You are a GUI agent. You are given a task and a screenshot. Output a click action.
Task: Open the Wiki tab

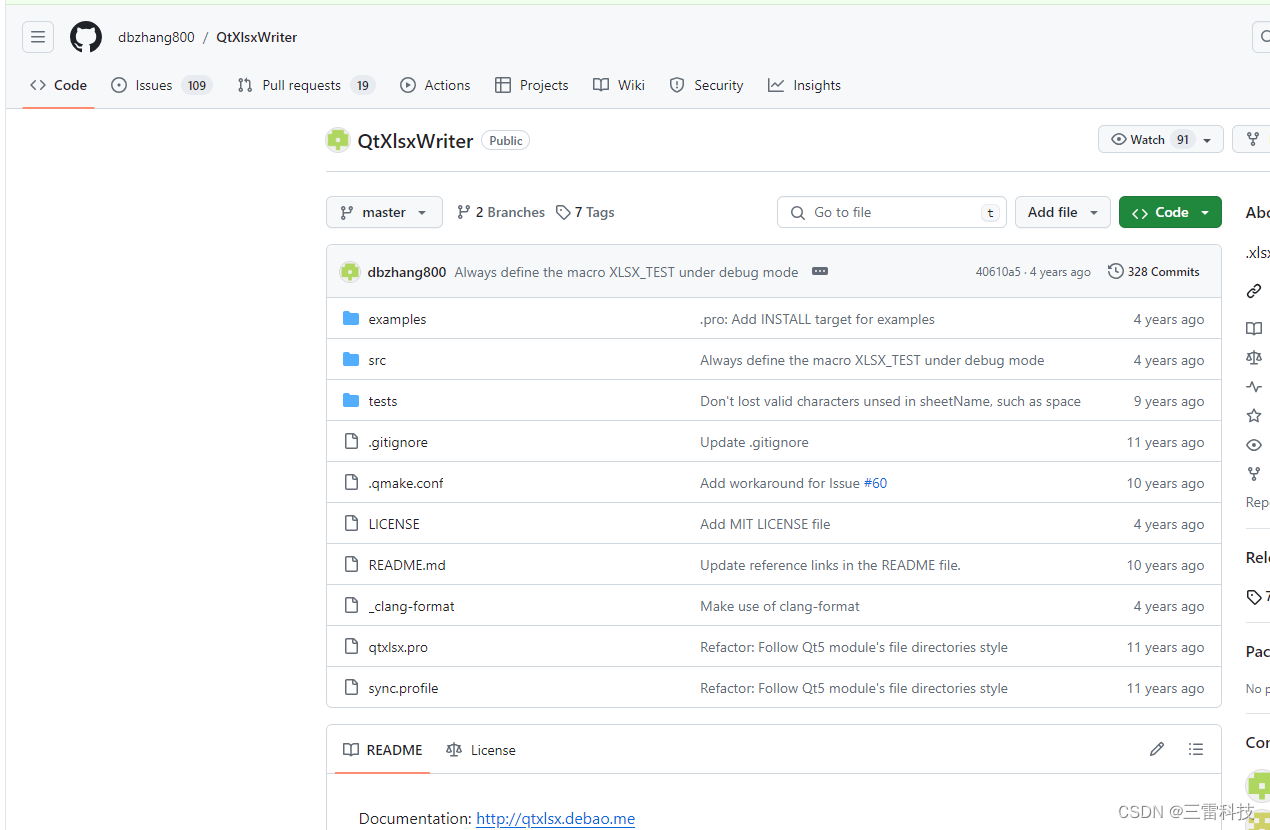click(619, 85)
